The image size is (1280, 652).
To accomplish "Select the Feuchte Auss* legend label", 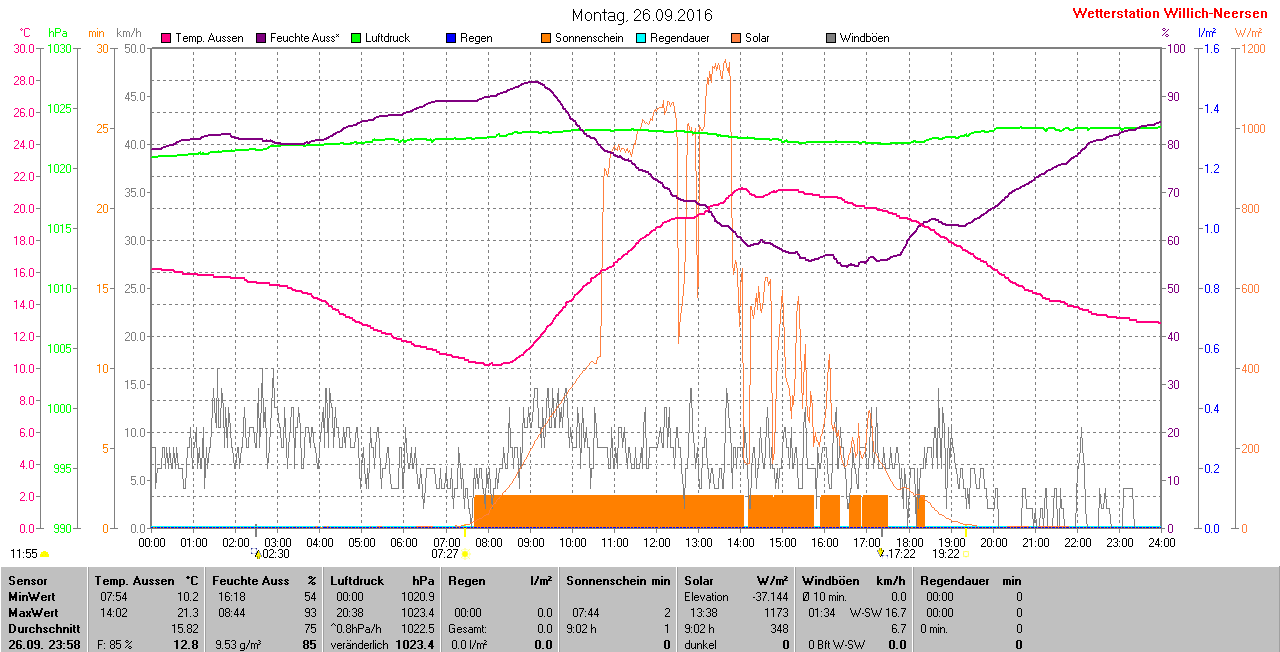I will 305,38.
